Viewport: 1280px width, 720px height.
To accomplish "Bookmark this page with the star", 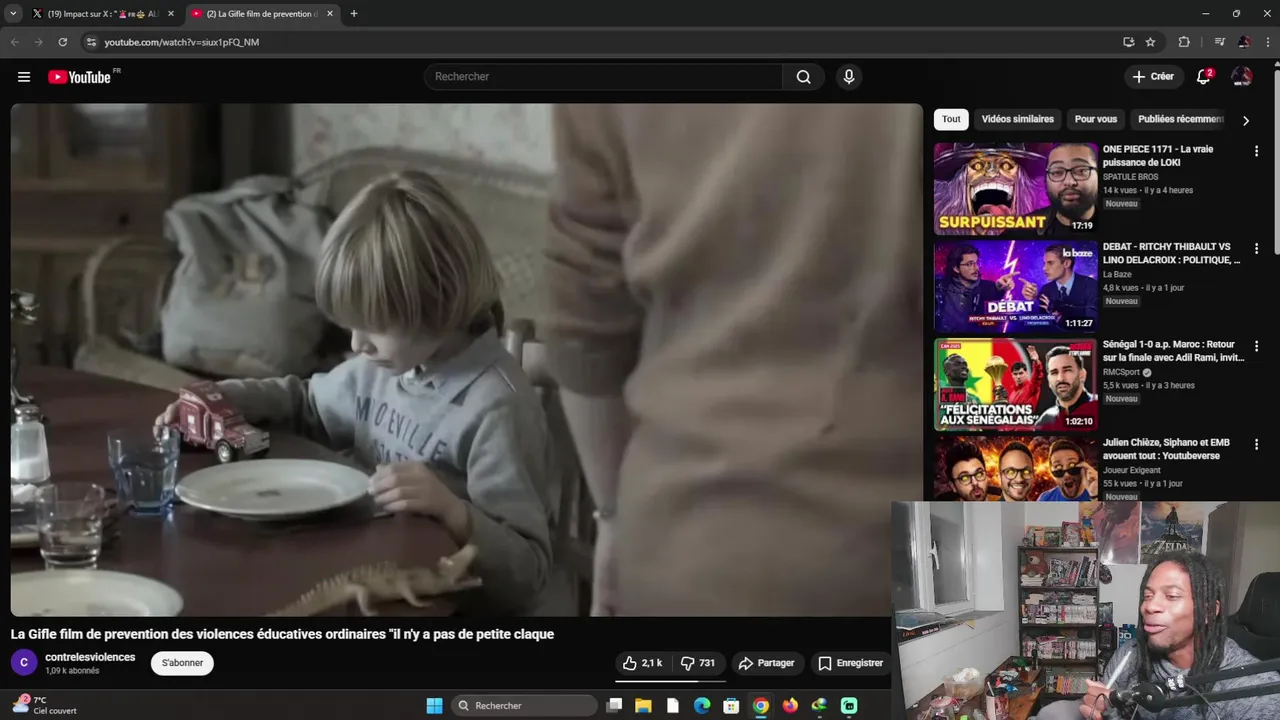I will tap(1150, 42).
